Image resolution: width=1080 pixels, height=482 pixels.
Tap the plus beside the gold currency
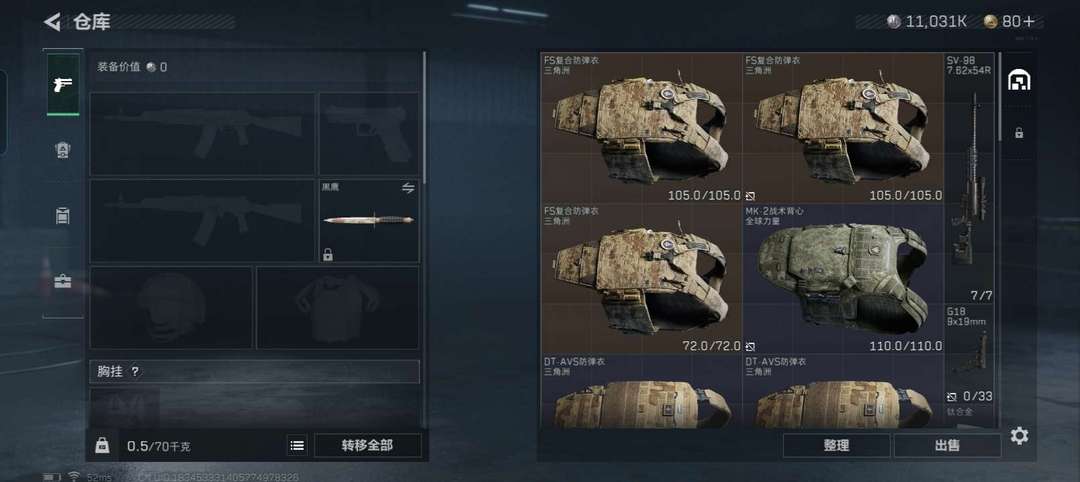[x=1028, y=22]
